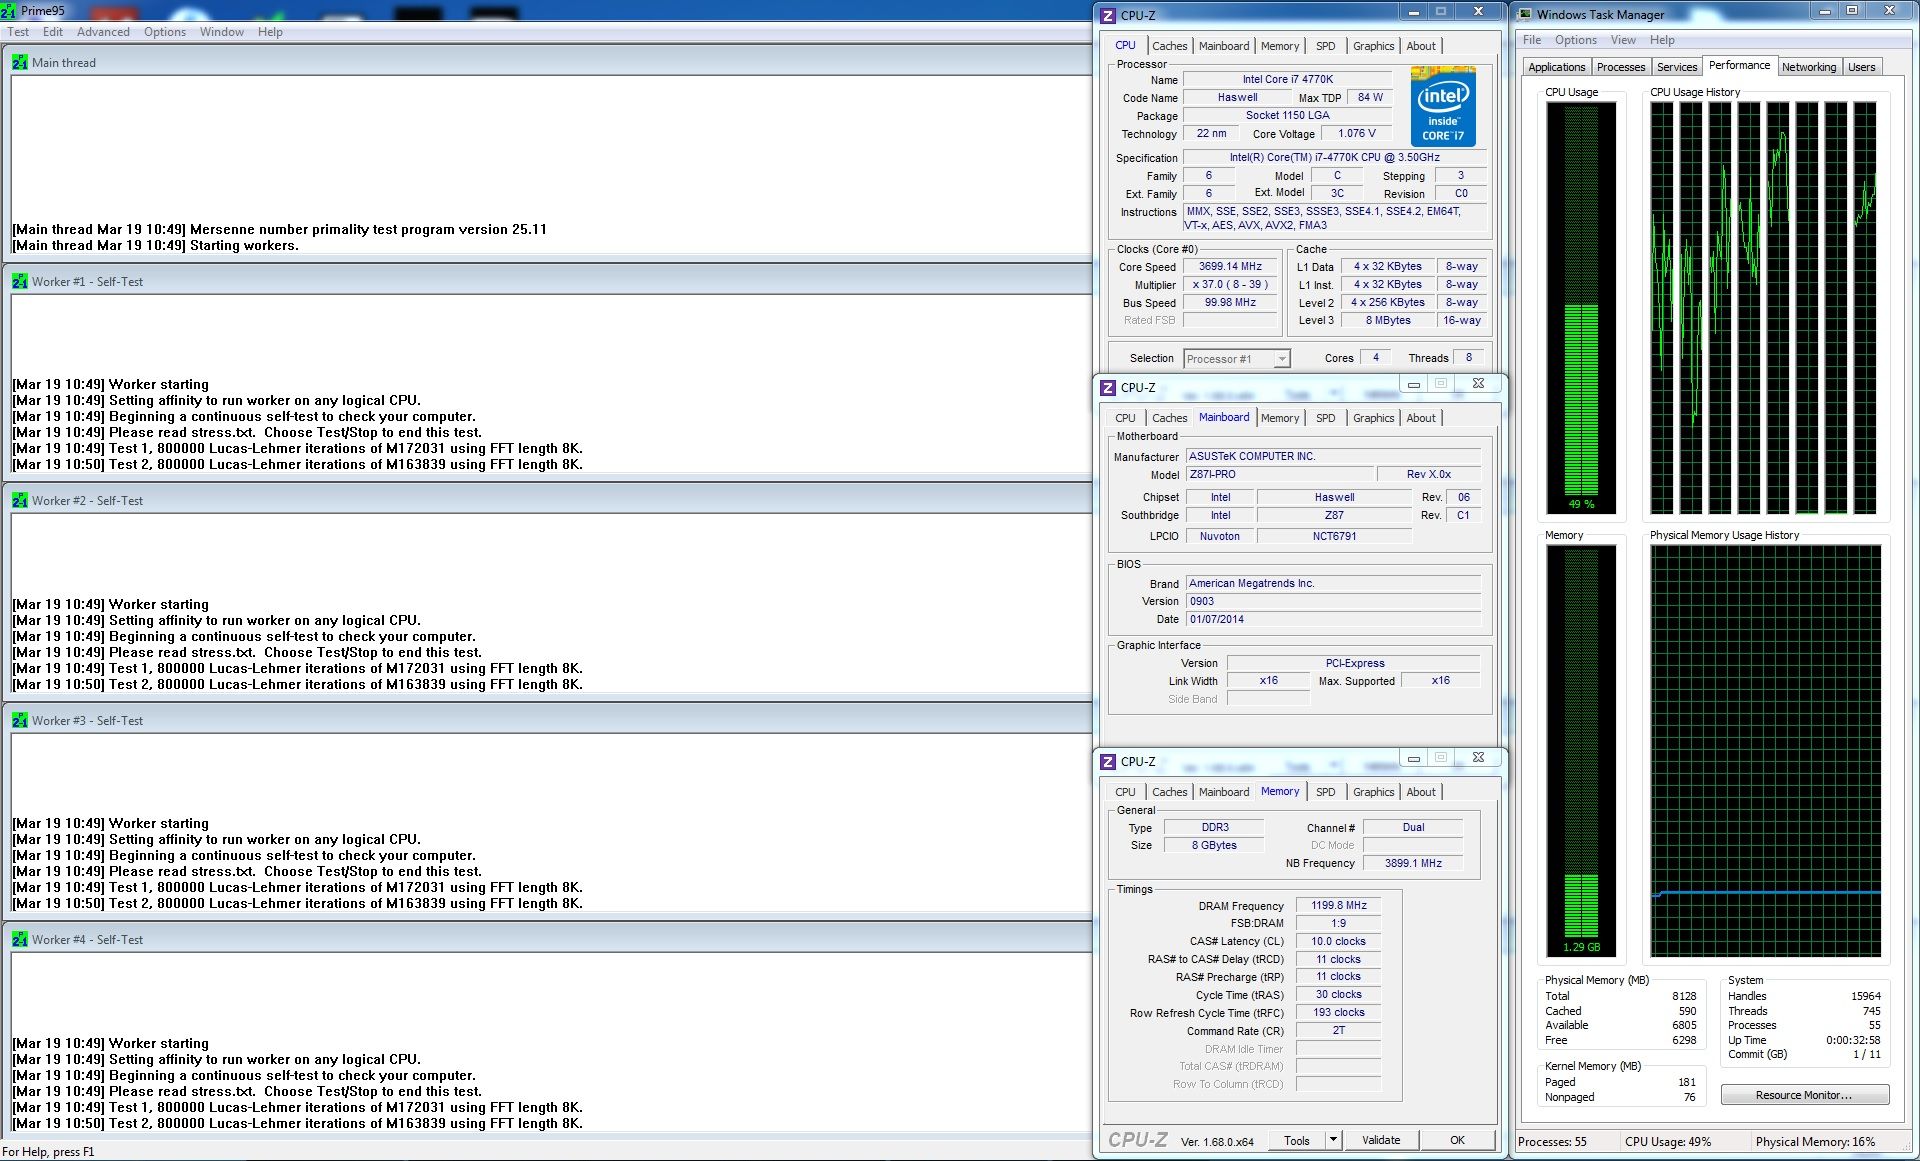Viewport: 1920px width, 1161px height.
Task: Expand the Tools dropdown arrow in CPU-Z
Action: 1333,1140
